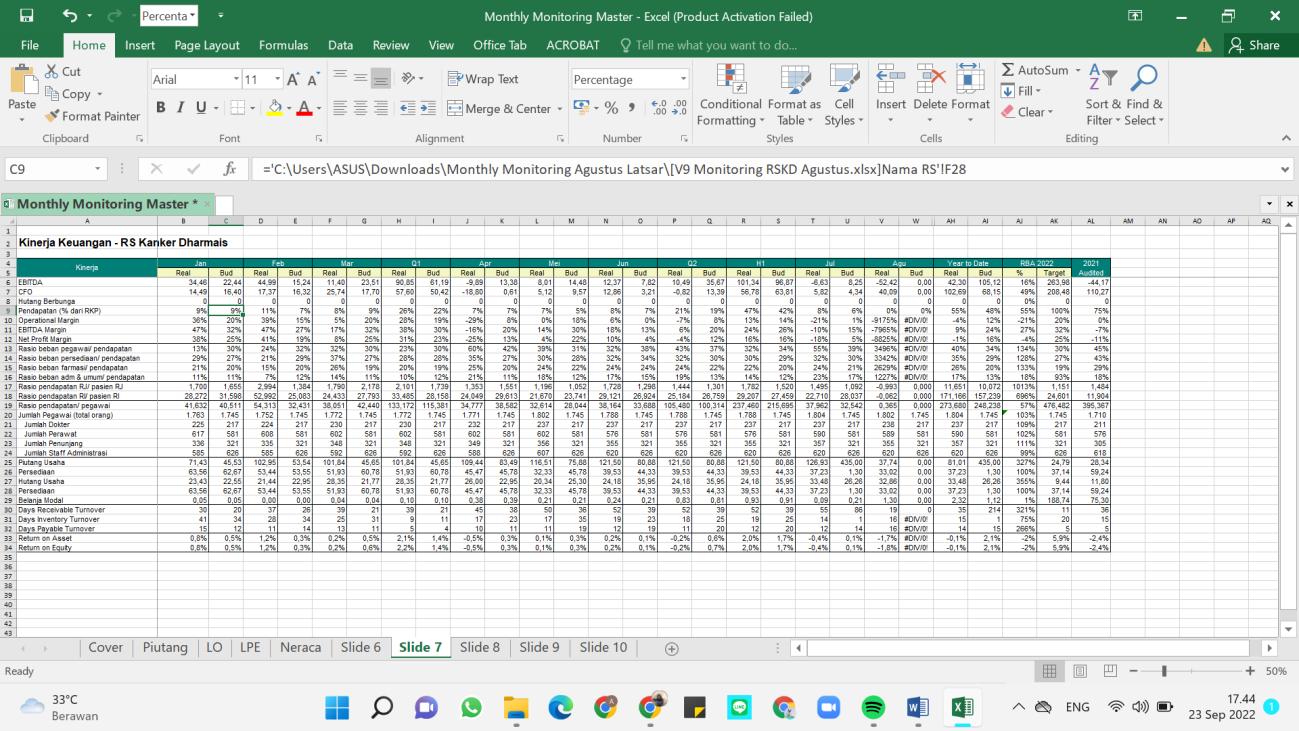The image size is (1299, 731).
Task: Open the font size 11 dropdown
Action: (276, 80)
